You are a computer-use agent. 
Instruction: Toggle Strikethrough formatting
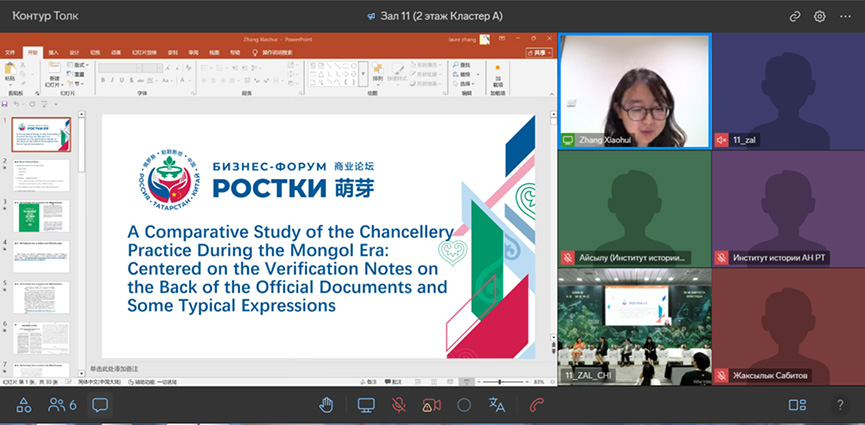140,81
